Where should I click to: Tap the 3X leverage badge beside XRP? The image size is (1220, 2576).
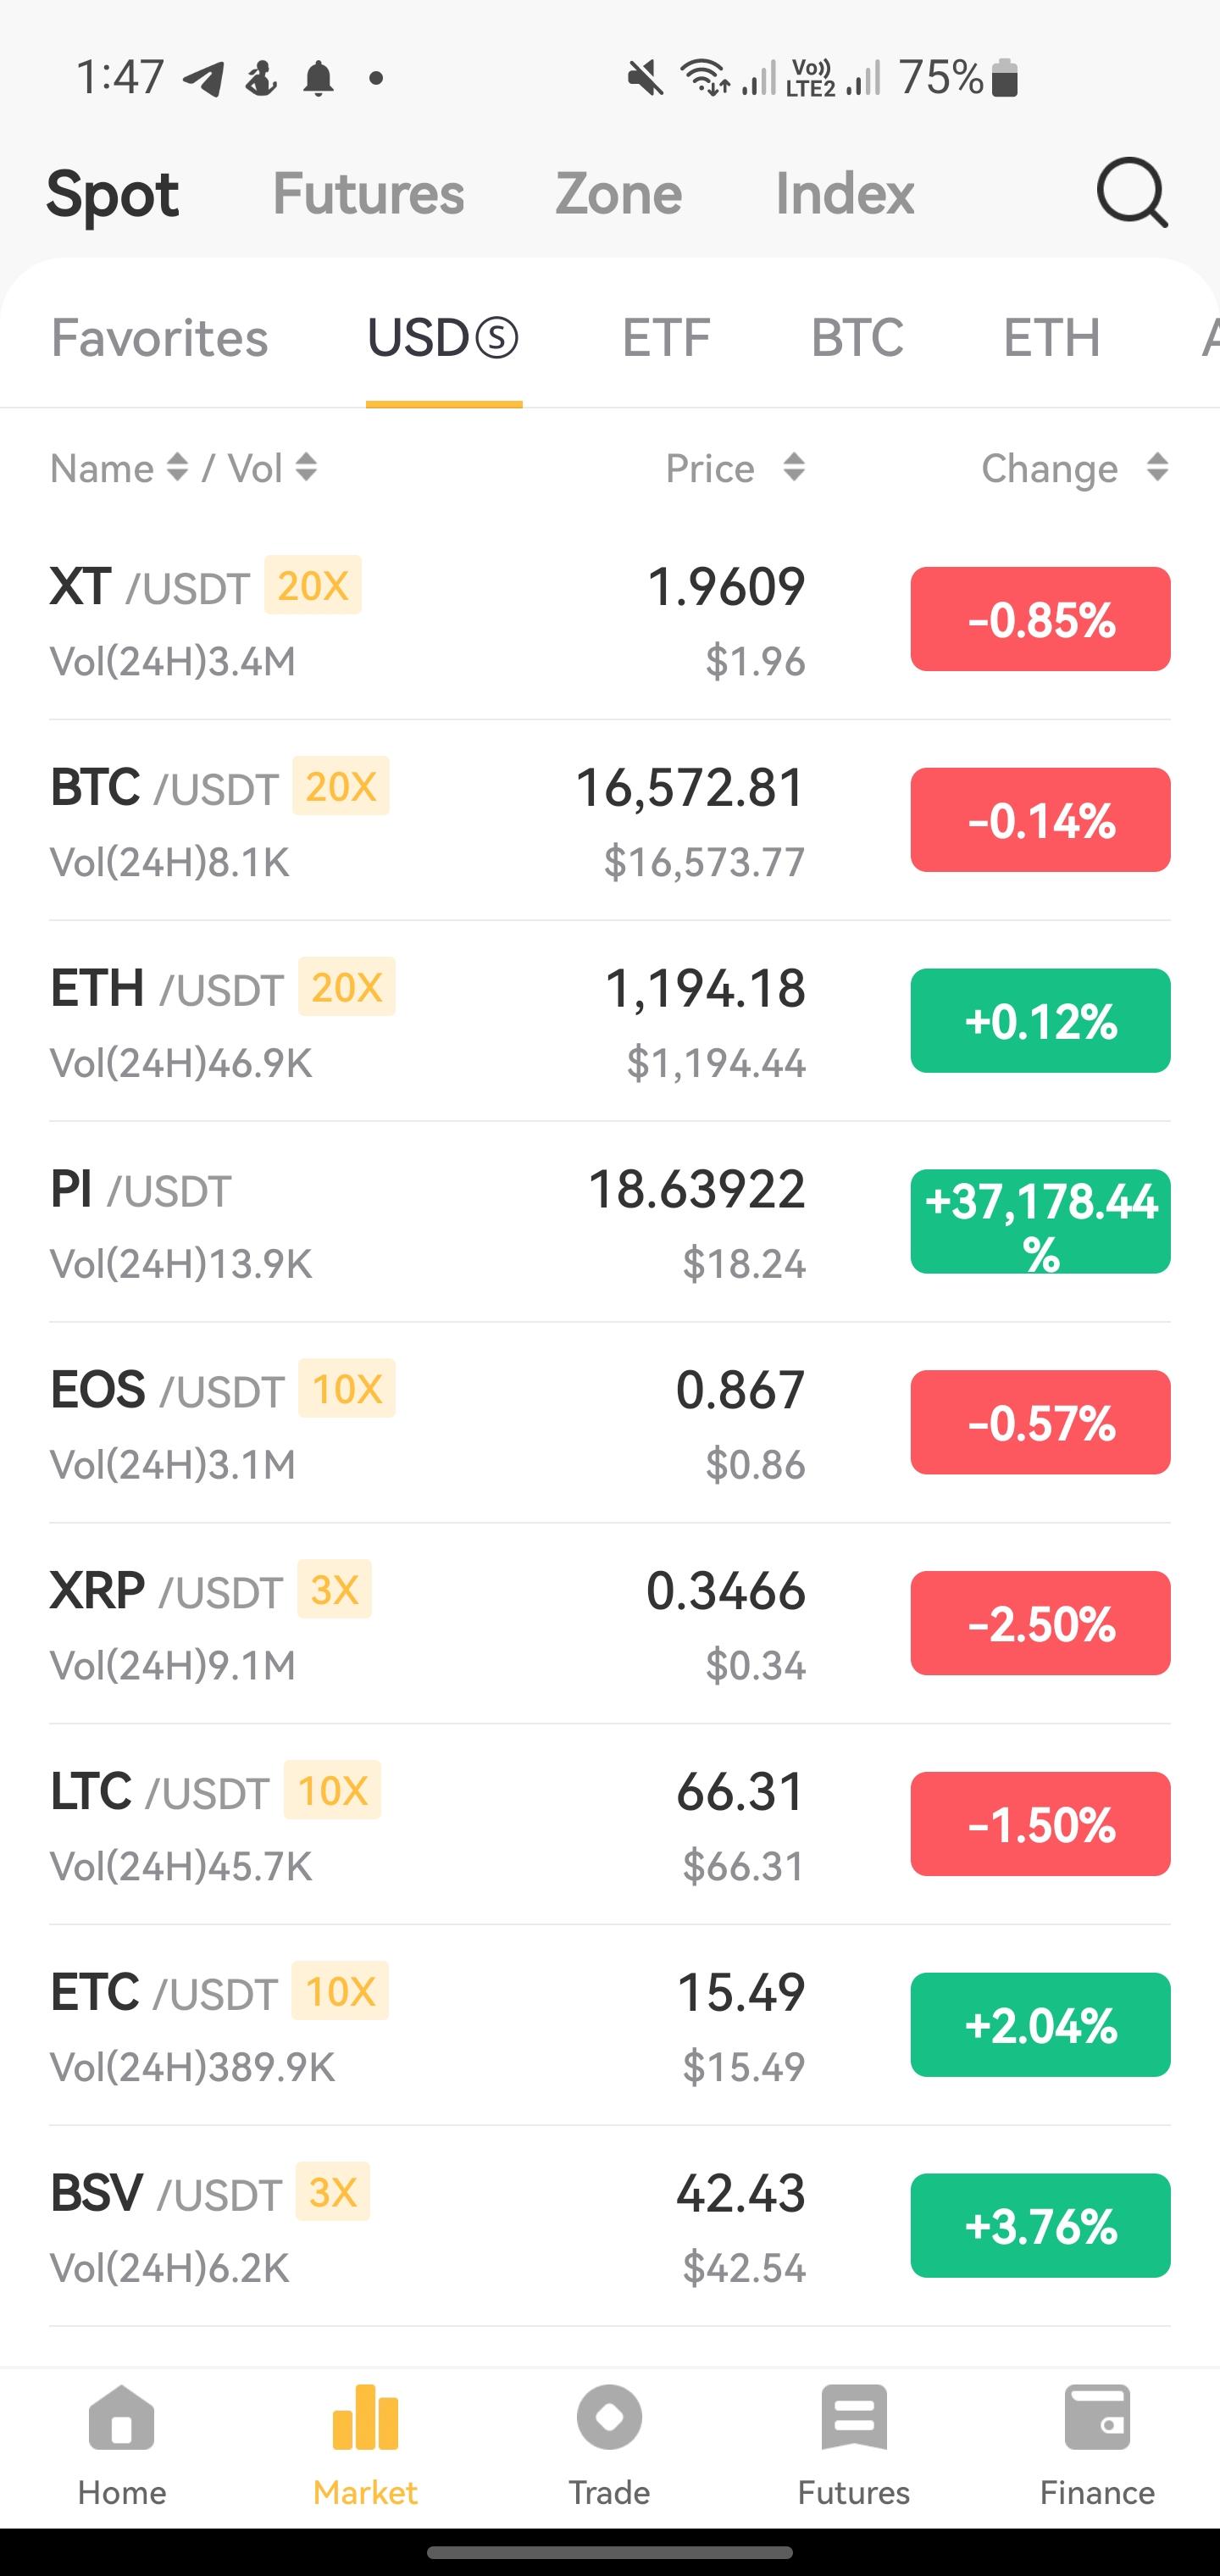tap(334, 1589)
